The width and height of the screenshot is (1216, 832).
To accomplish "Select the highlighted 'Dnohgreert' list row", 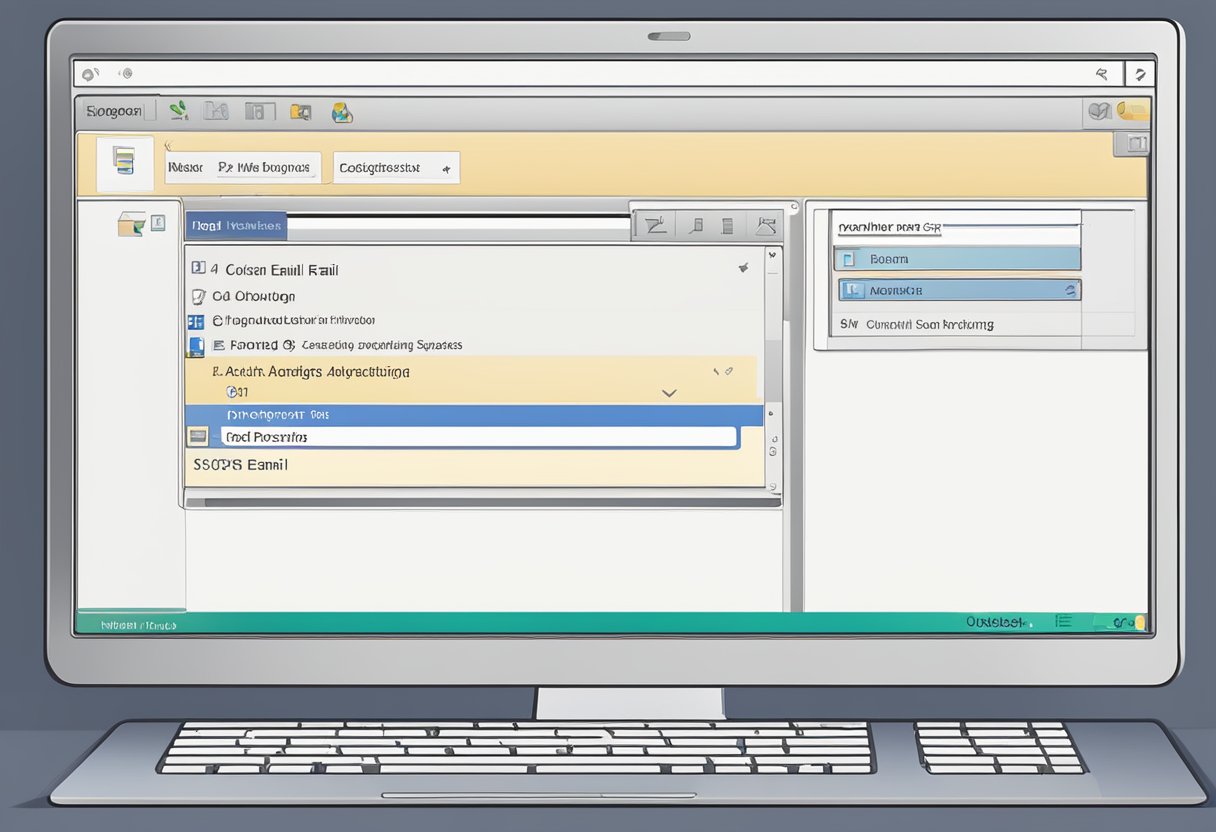I will 470,414.
